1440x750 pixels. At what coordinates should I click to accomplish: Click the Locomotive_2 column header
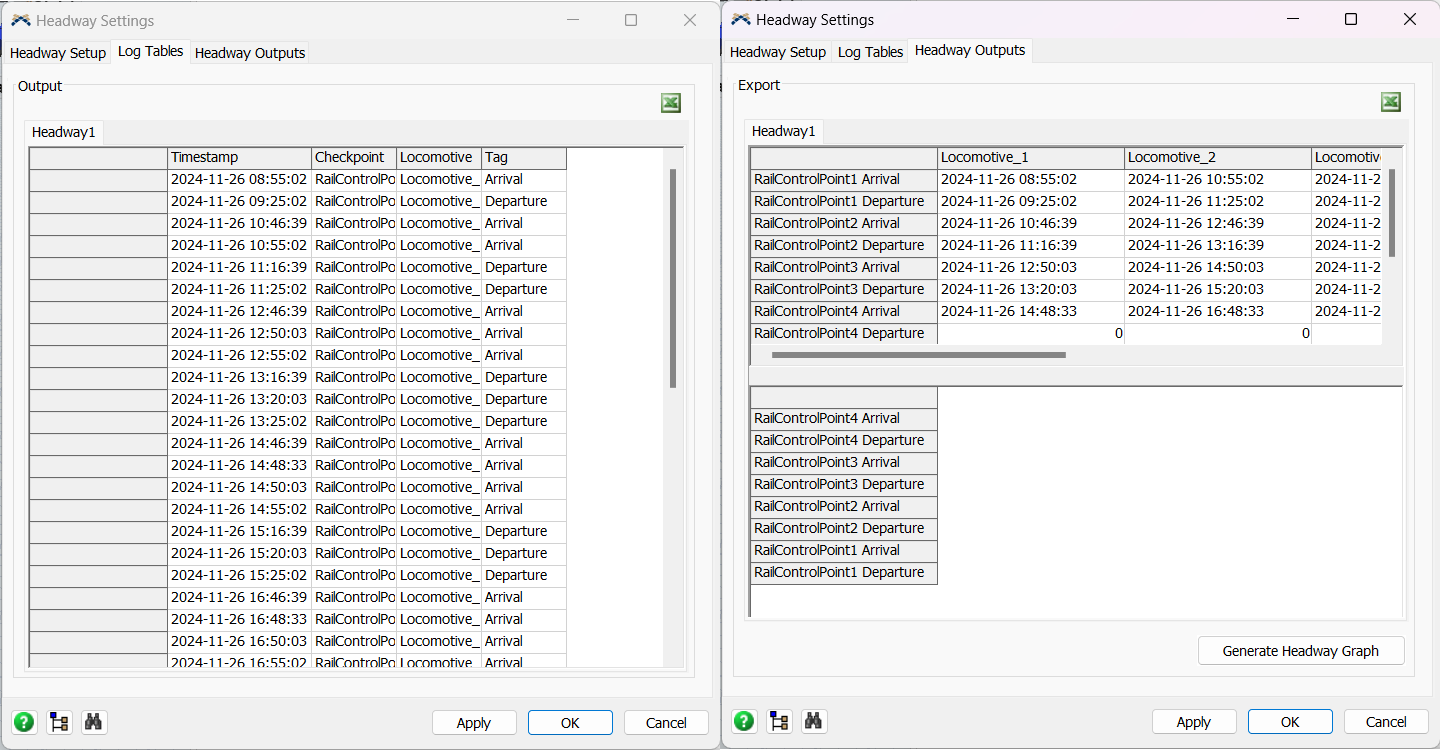[x=1217, y=158]
